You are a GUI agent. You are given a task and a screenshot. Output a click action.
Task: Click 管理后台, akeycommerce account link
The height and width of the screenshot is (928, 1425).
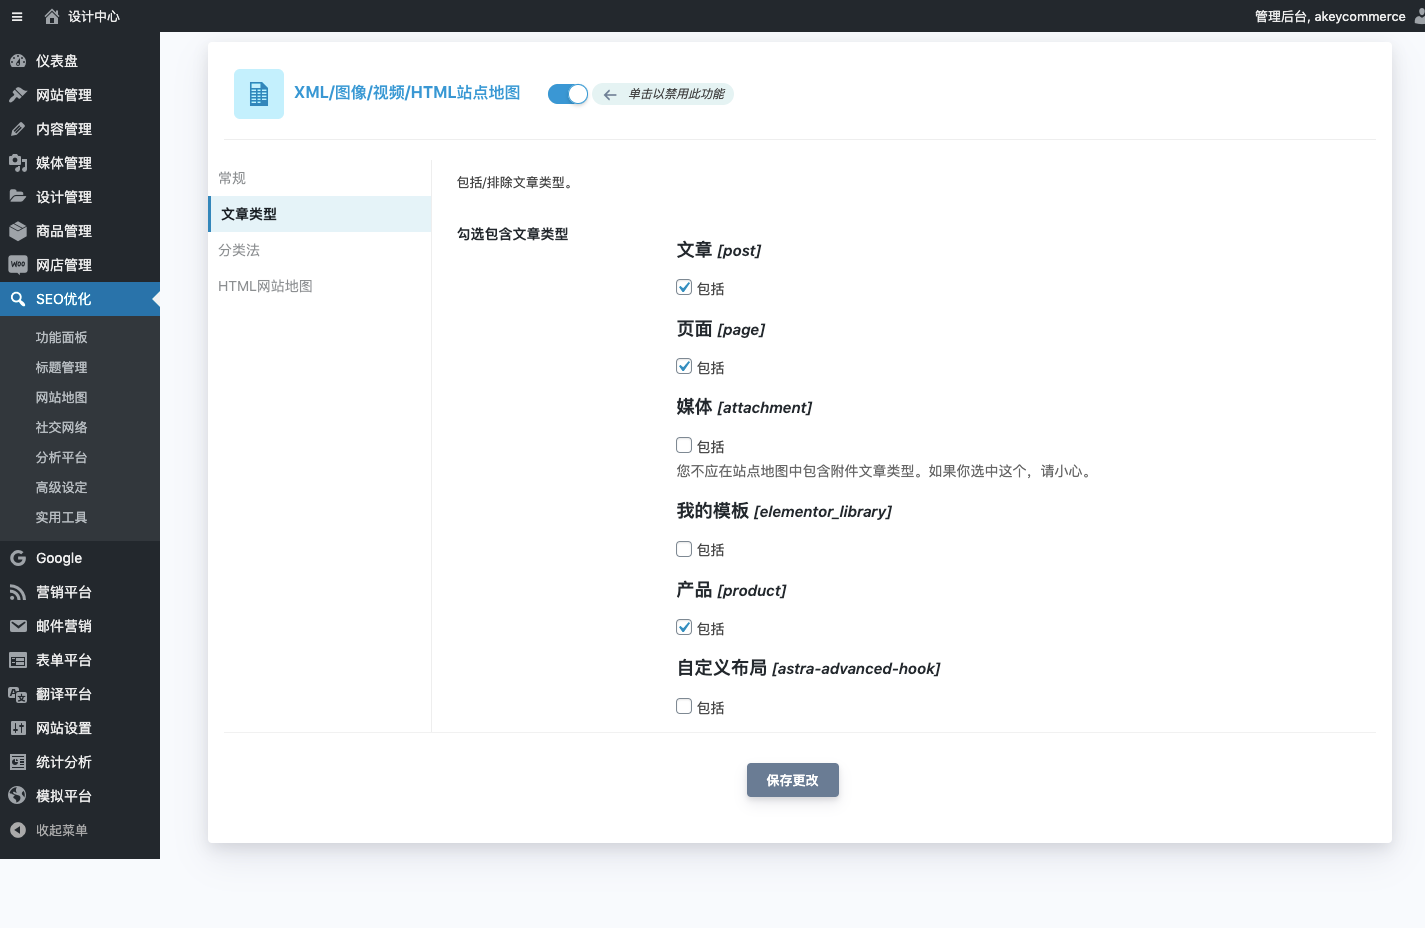[1330, 16]
